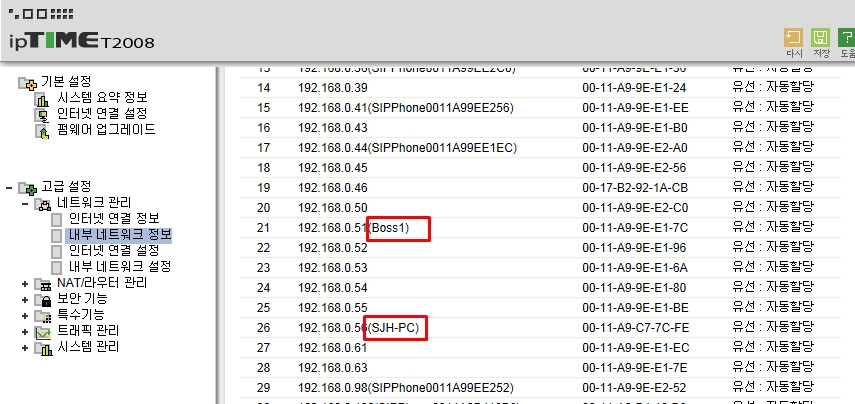This screenshot has width=855, height=404.
Task: Click row number 28
Action: click(263, 368)
